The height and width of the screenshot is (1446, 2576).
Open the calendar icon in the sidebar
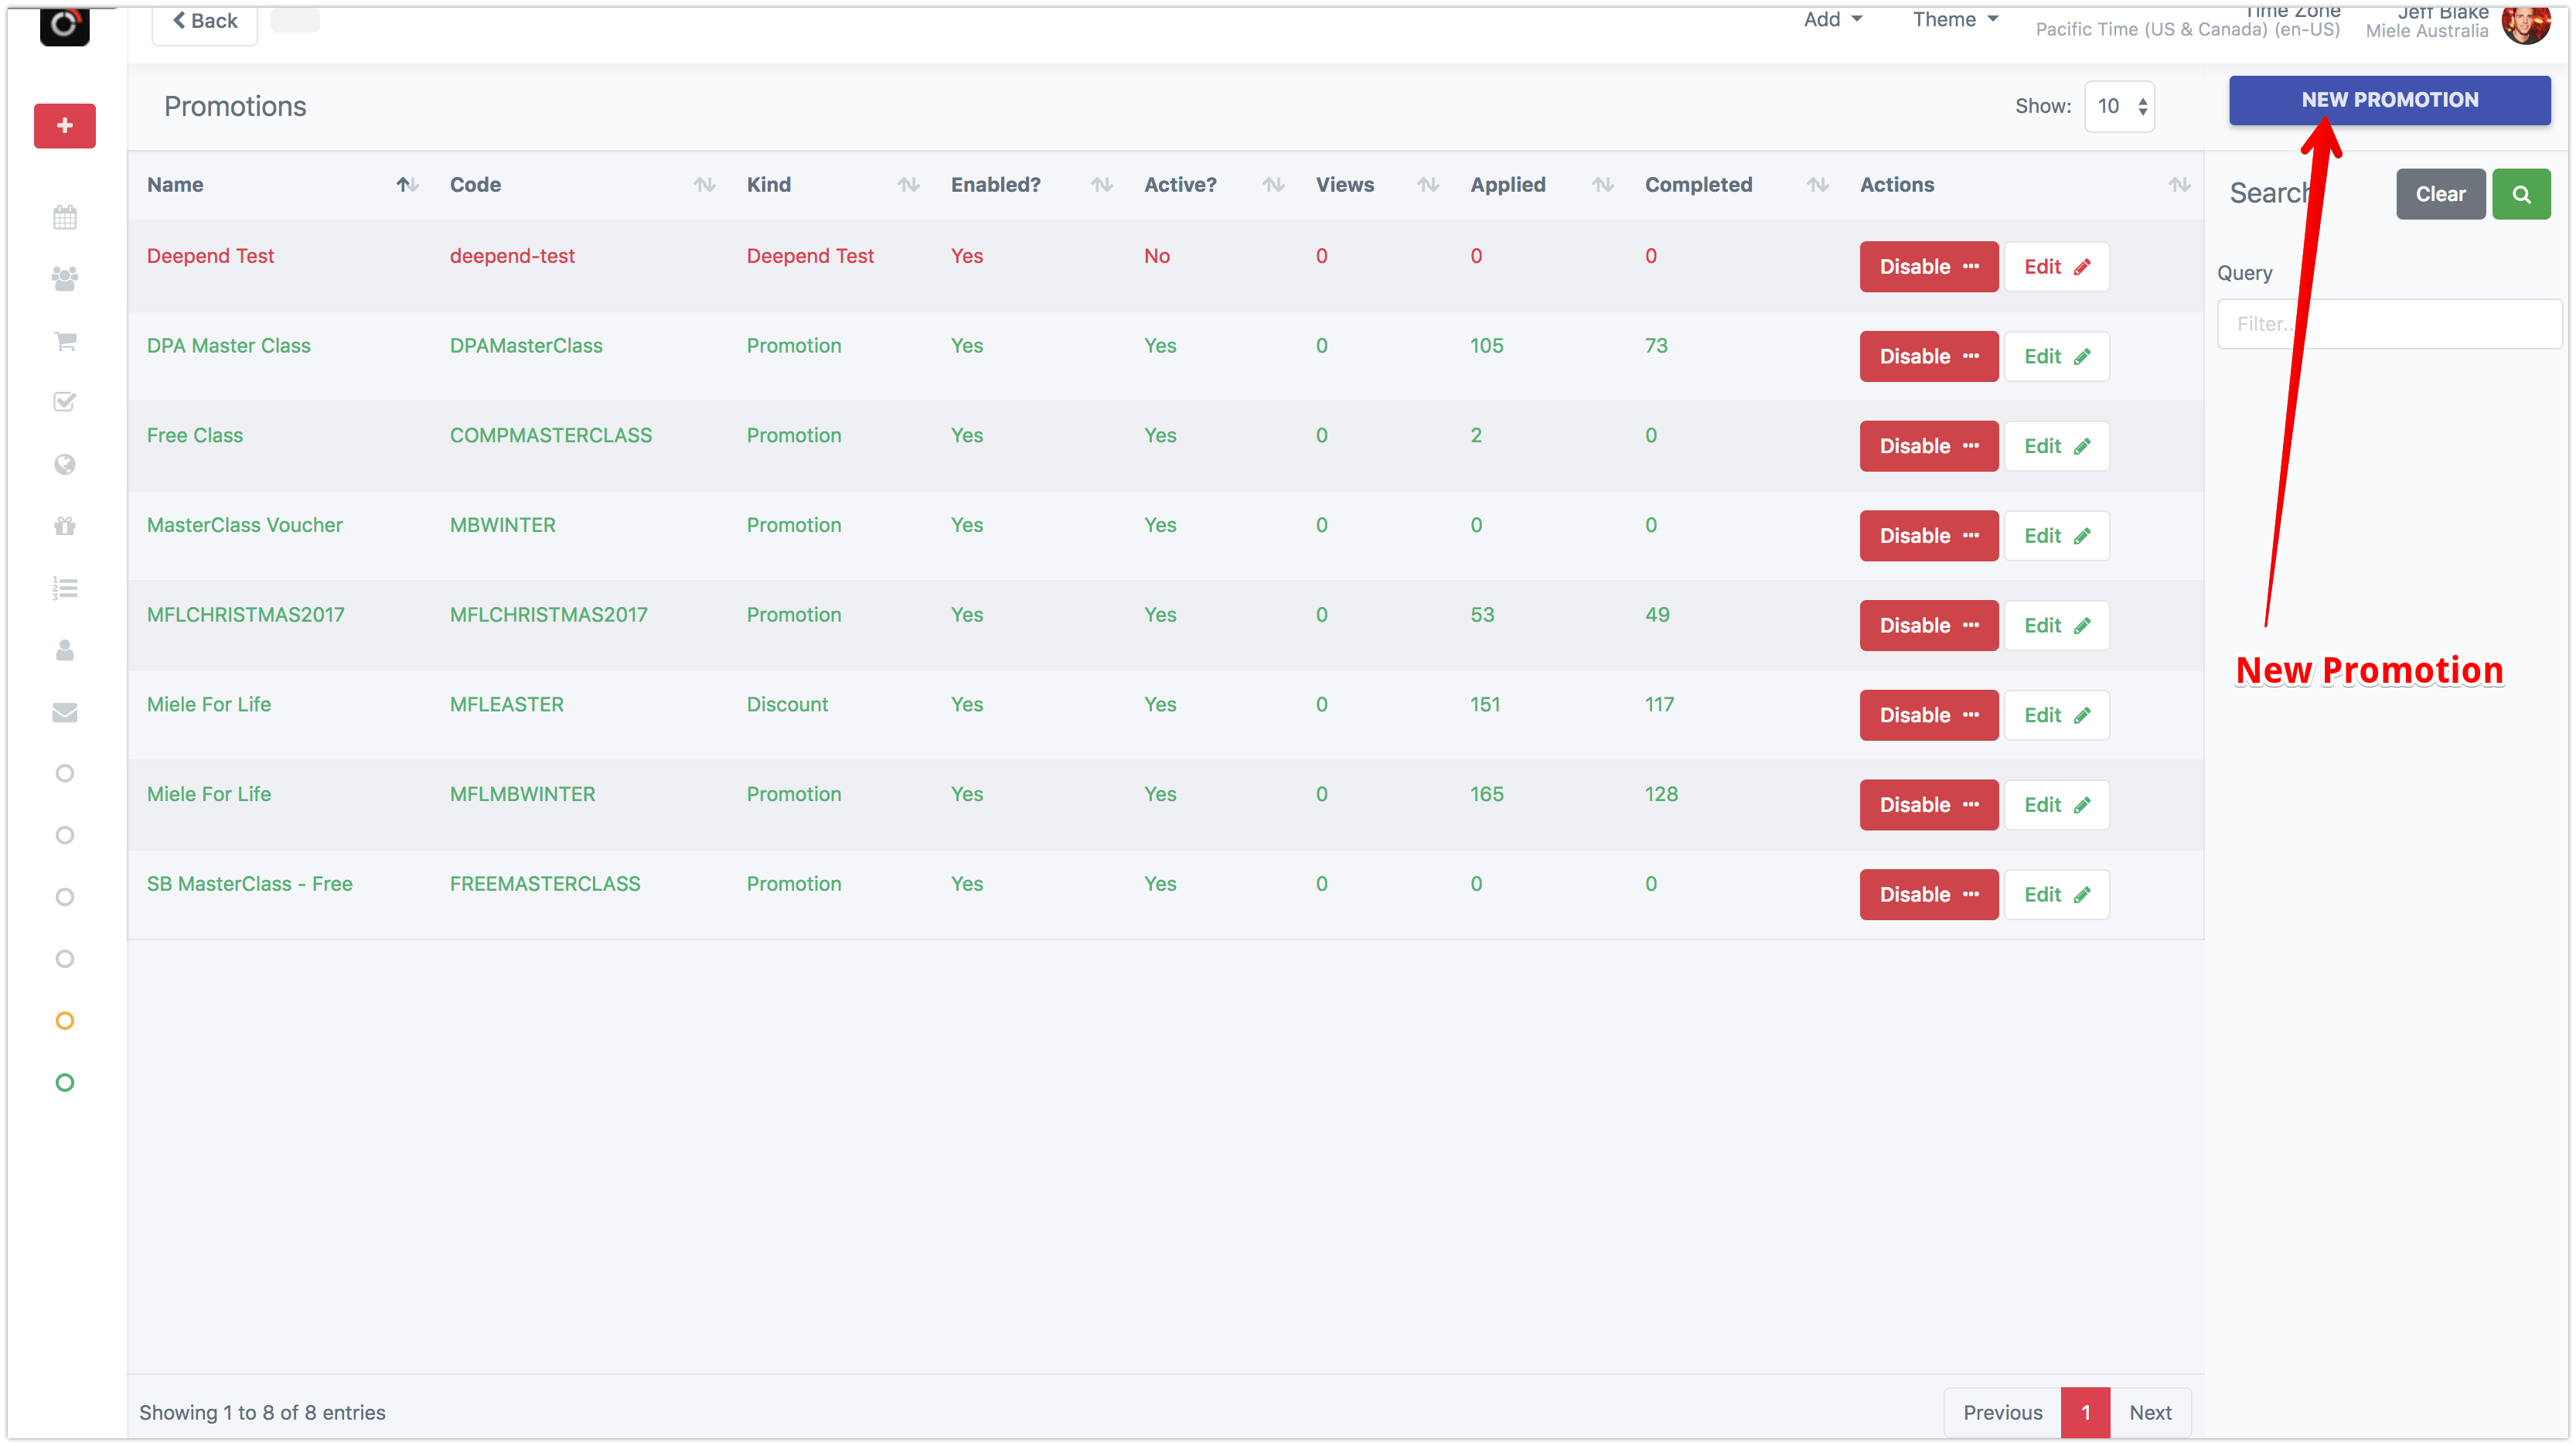point(65,217)
